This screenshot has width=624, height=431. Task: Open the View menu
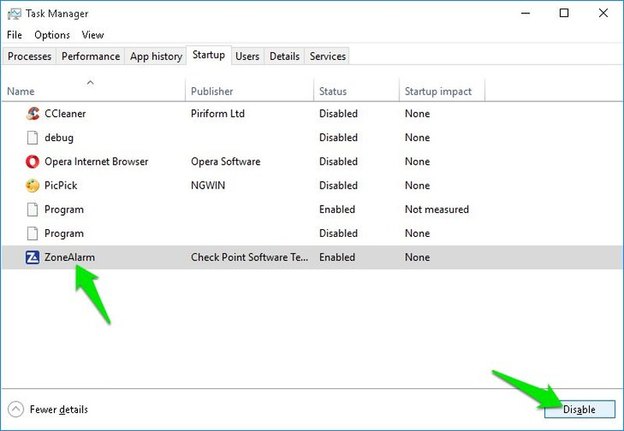point(93,35)
